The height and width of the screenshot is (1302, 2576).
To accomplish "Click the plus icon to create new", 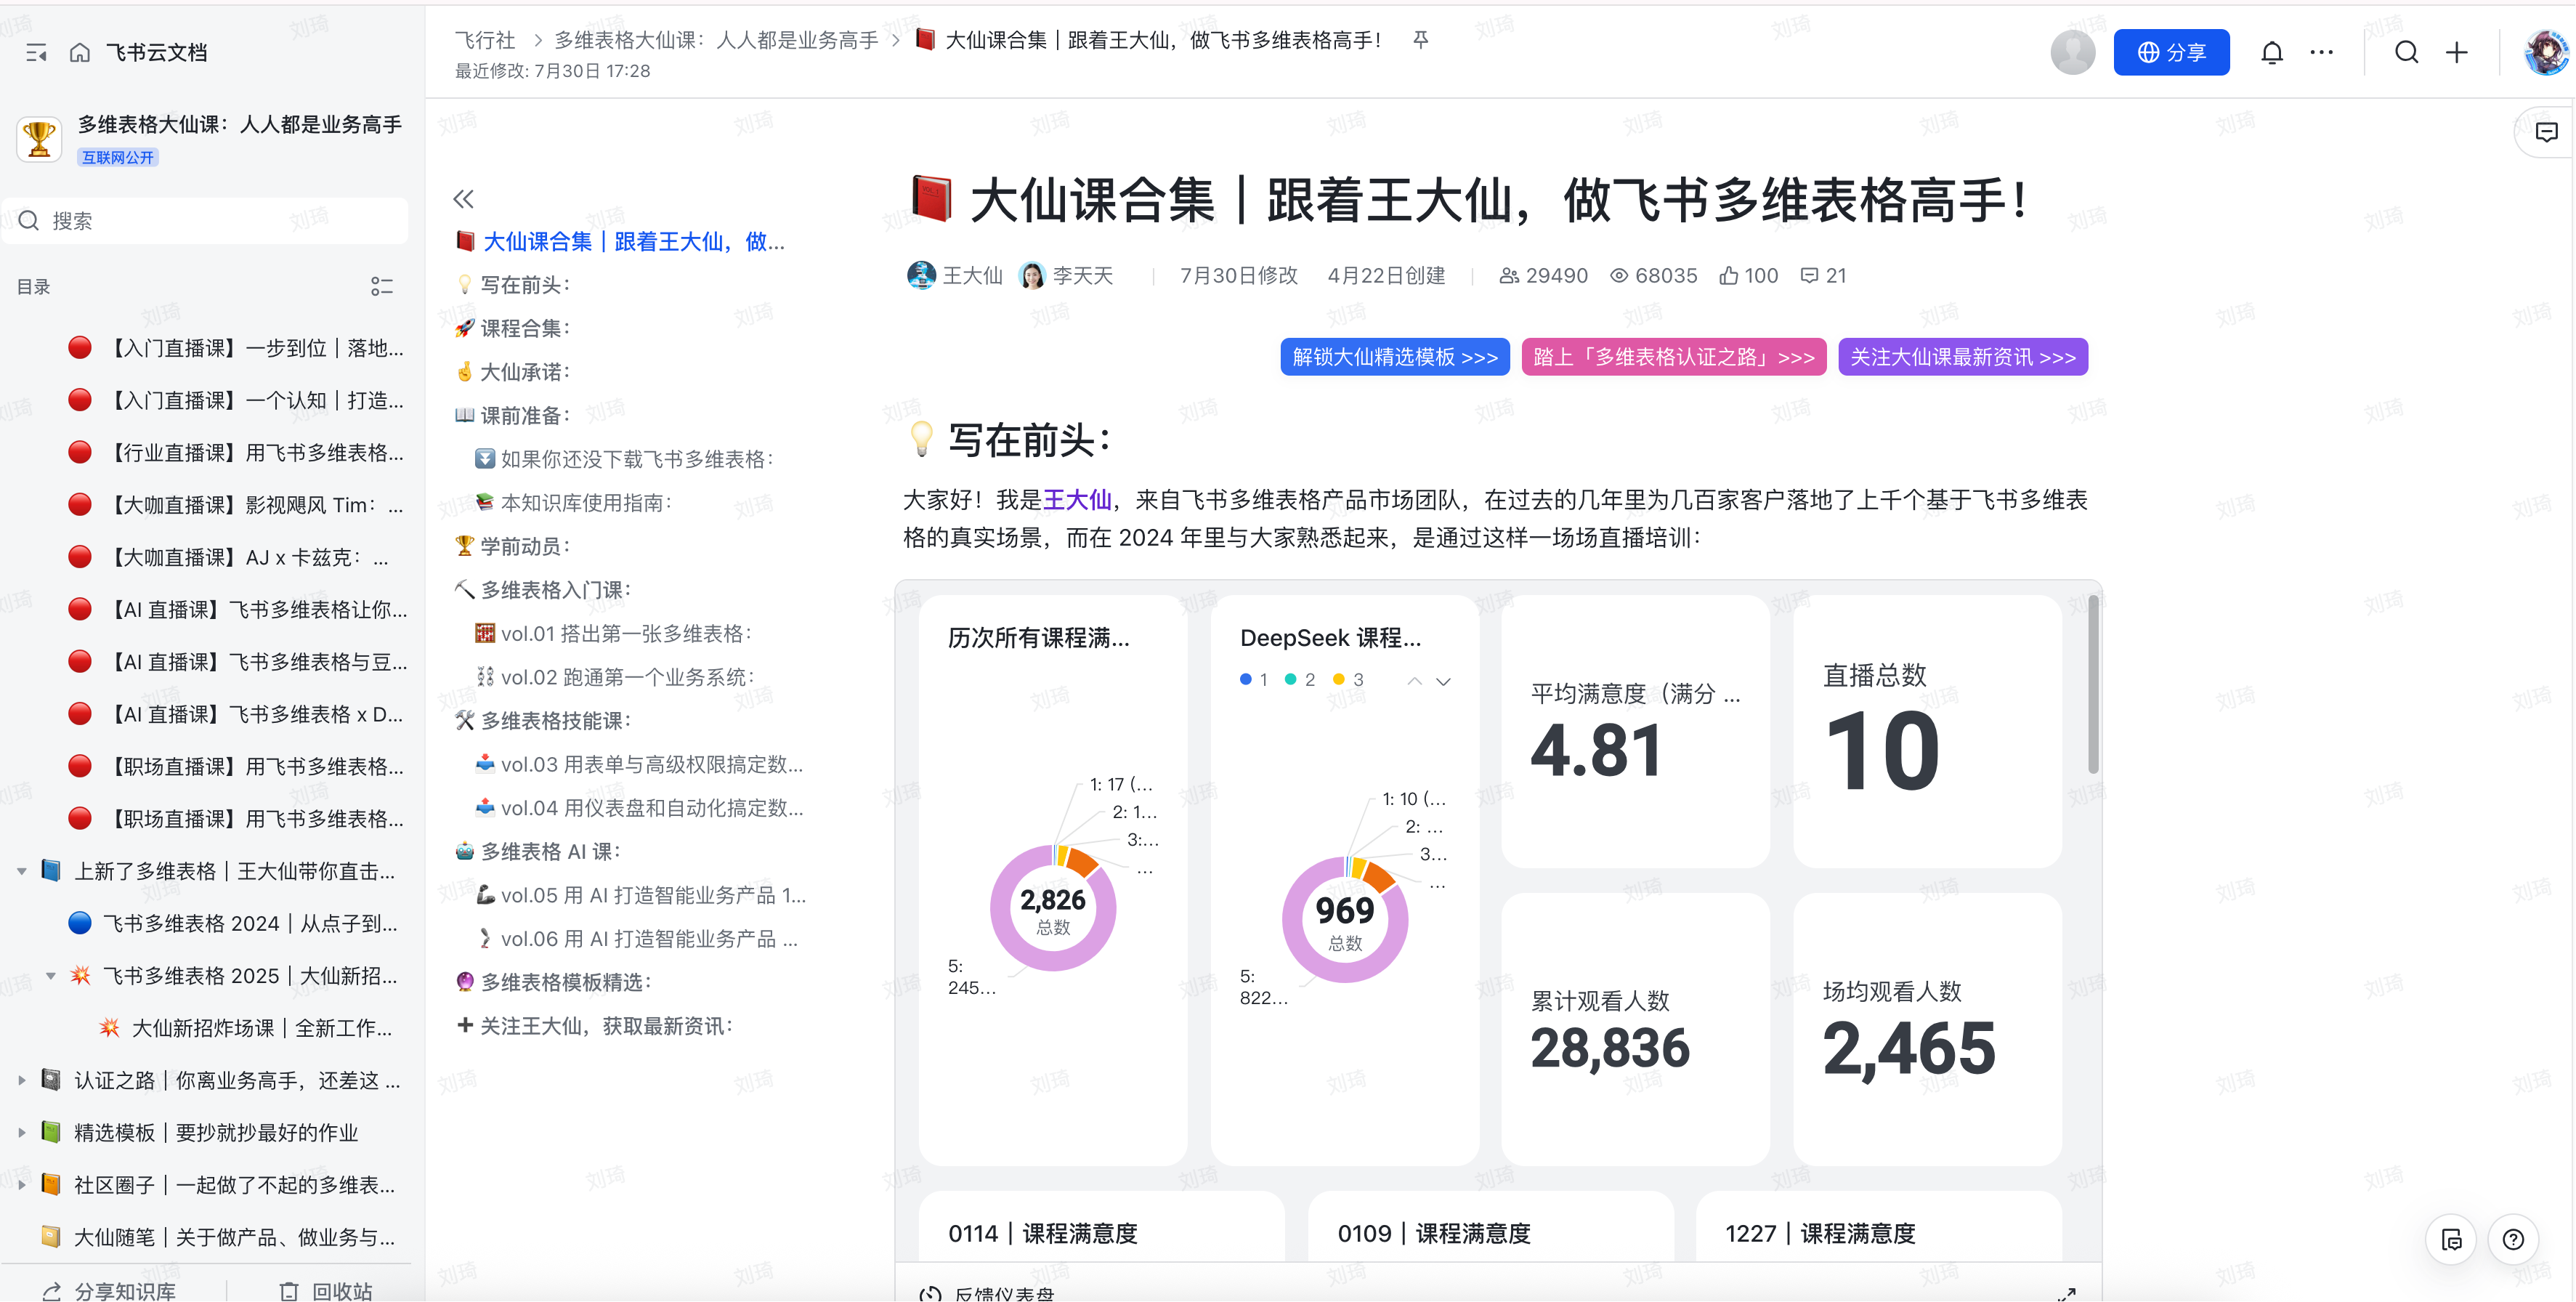I will click(x=2456, y=53).
